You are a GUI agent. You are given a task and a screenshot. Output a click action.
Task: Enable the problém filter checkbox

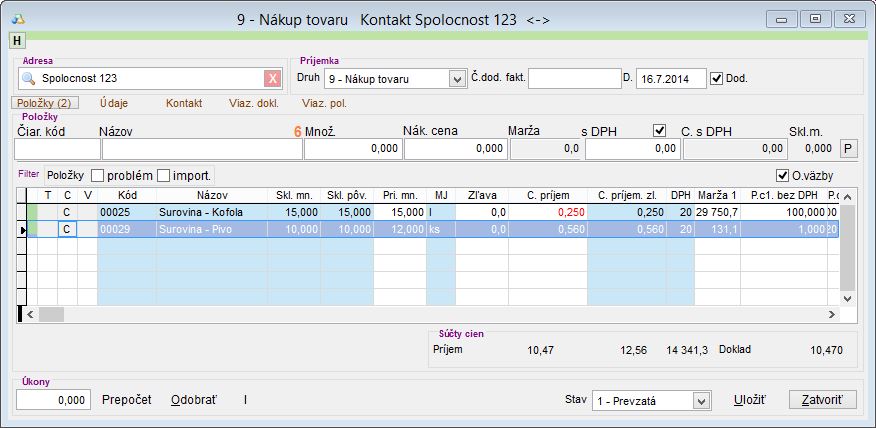point(98,175)
